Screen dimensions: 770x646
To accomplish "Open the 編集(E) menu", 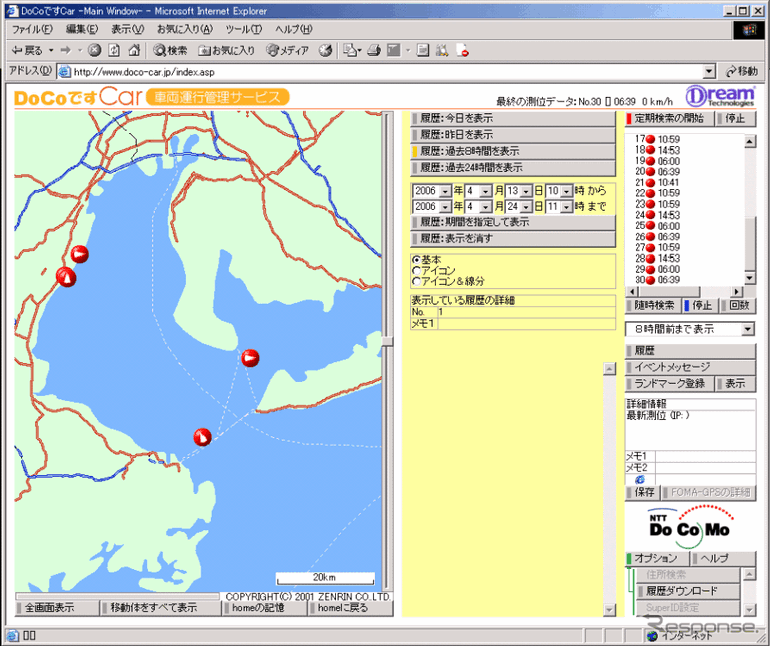I will click(82, 29).
